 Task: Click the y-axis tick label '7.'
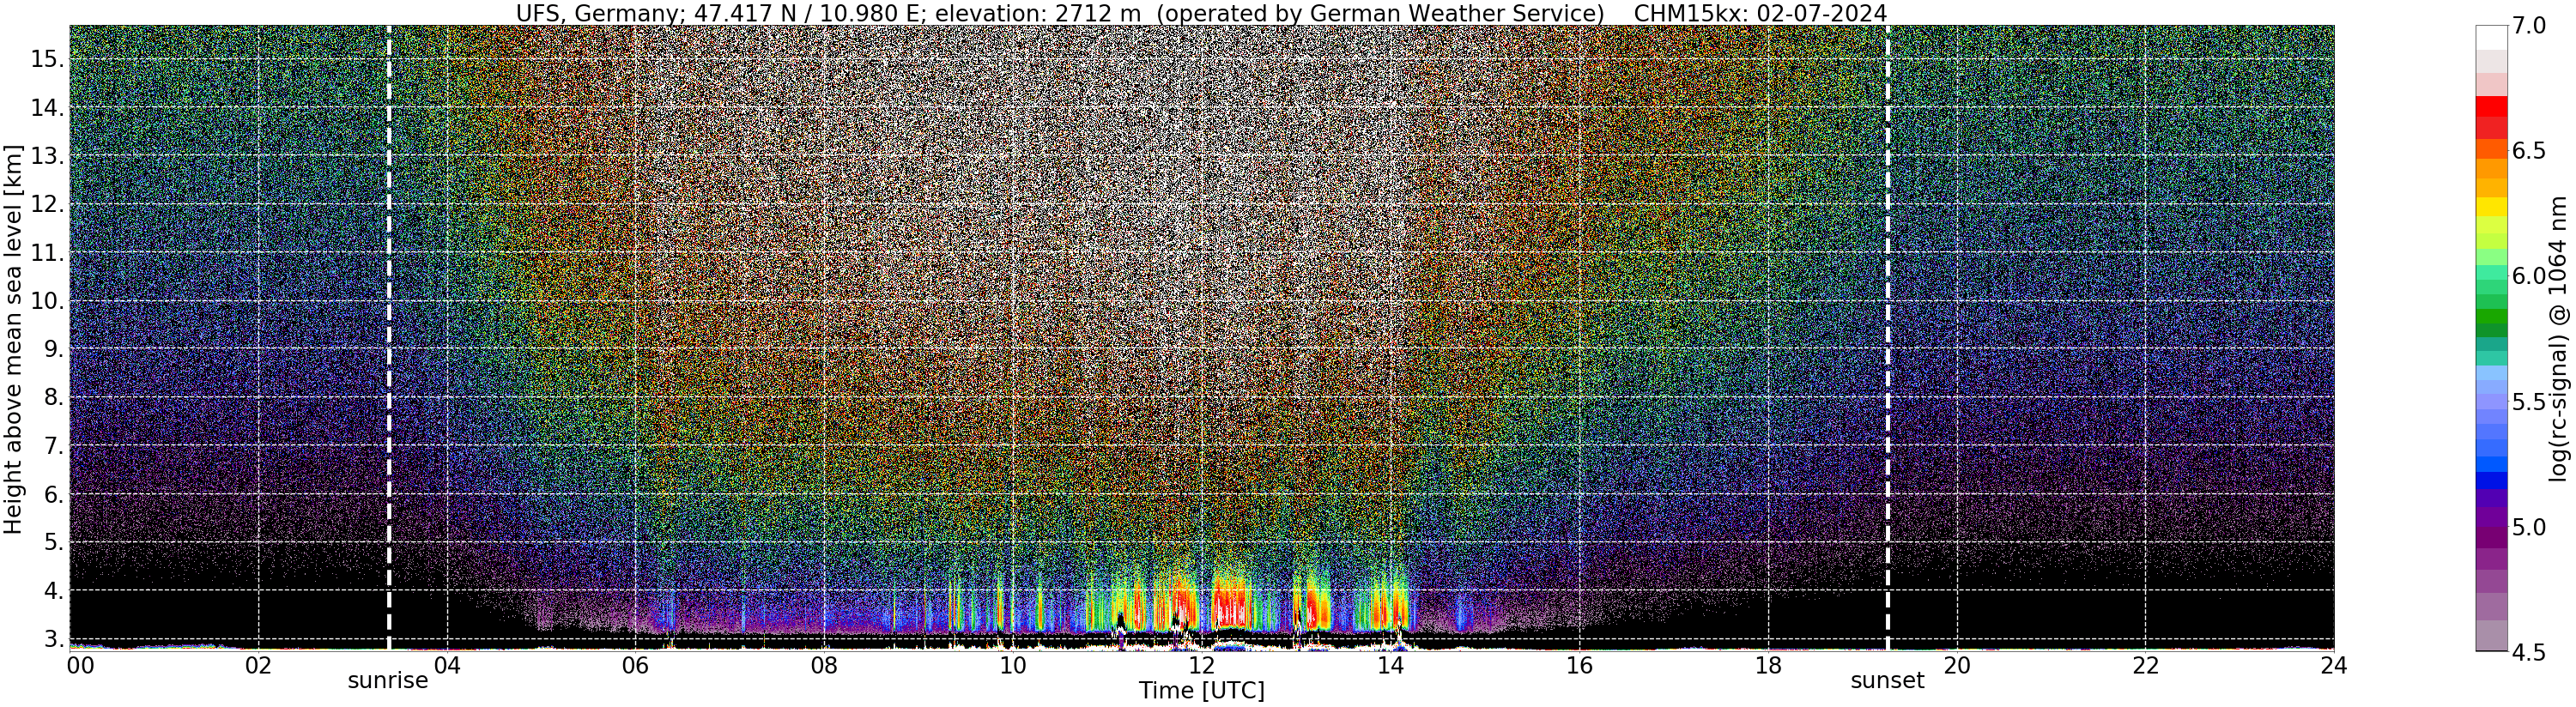(x=54, y=446)
